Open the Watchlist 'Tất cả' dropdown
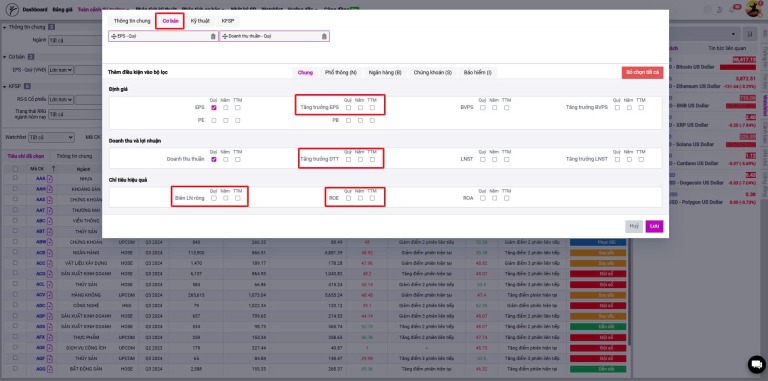 point(51,138)
